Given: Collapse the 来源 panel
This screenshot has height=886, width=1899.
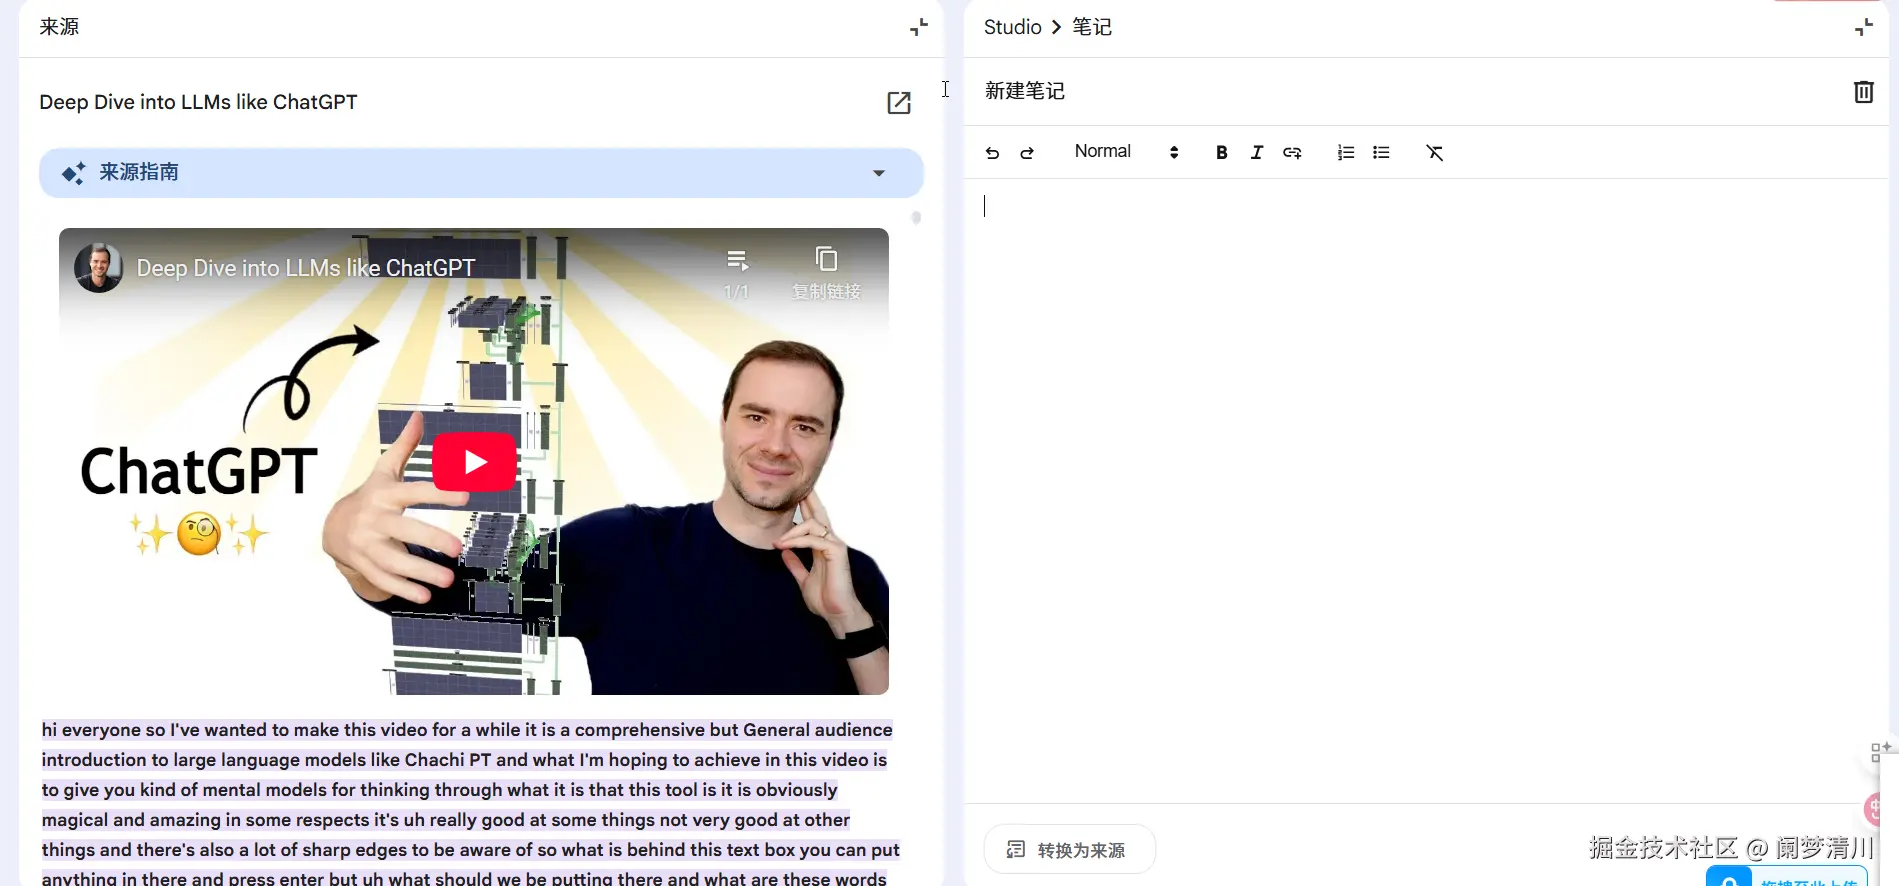Looking at the screenshot, I should pos(918,28).
